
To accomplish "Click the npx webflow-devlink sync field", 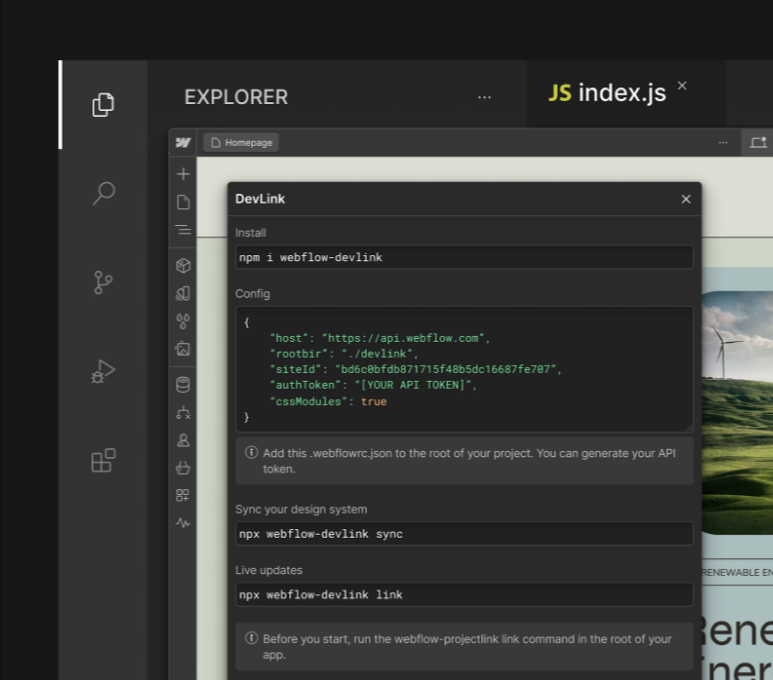I will point(464,534).
